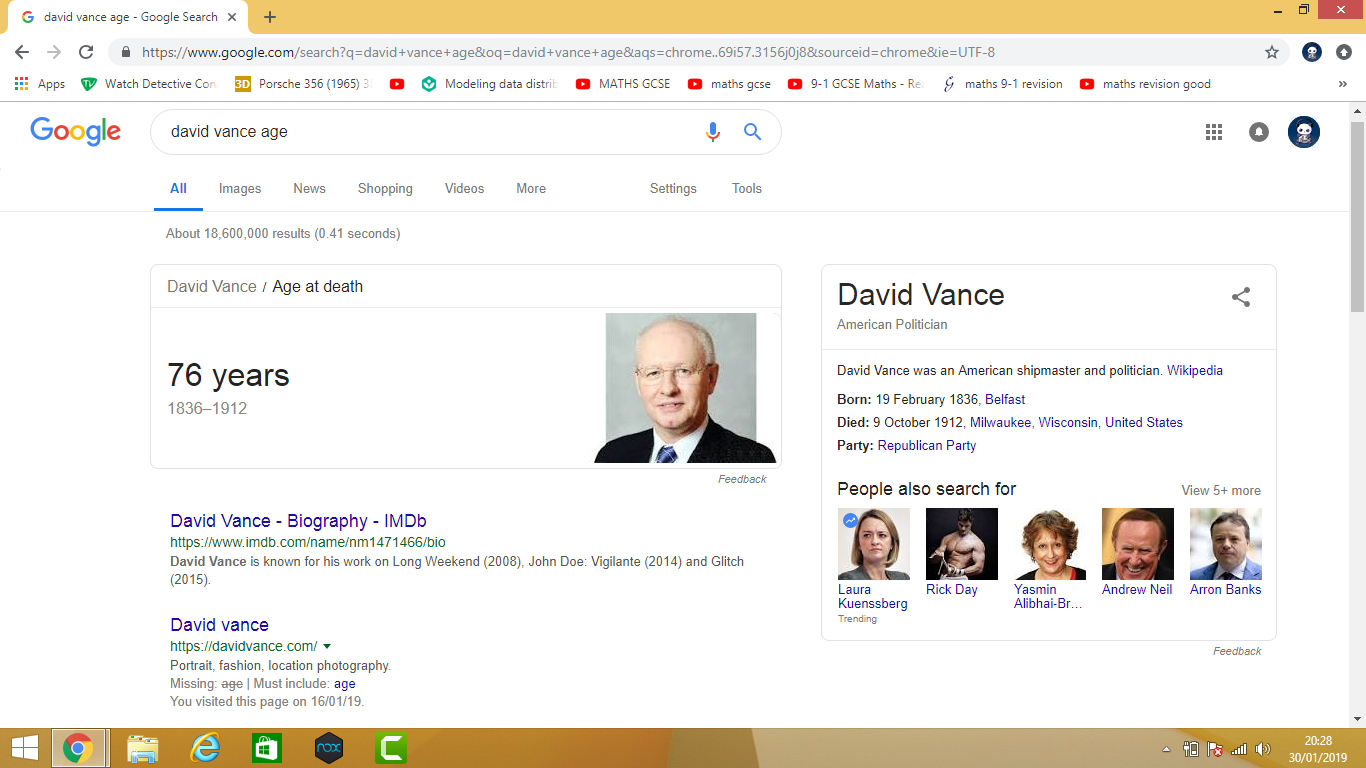Click the voice search microphone icon
1366x768 pixels.
(713, 132)
